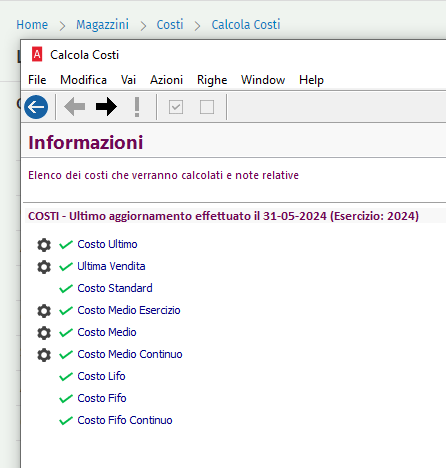Select the Costo Ultimo label
Viewport: 446px width, 468px height.
click(107, 244)
